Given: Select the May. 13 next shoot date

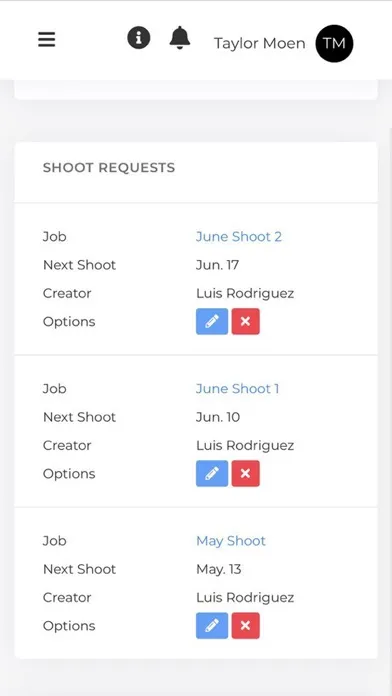Looking at the screenshot, I should click(x=219, y=569).
